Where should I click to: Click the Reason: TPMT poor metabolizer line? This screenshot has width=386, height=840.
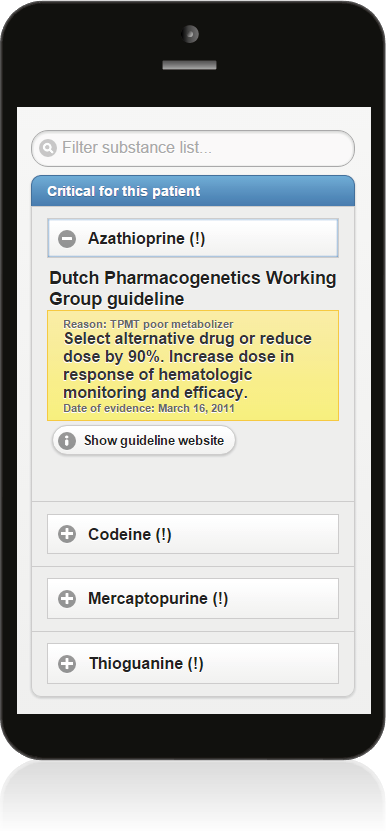click(148, 324)
